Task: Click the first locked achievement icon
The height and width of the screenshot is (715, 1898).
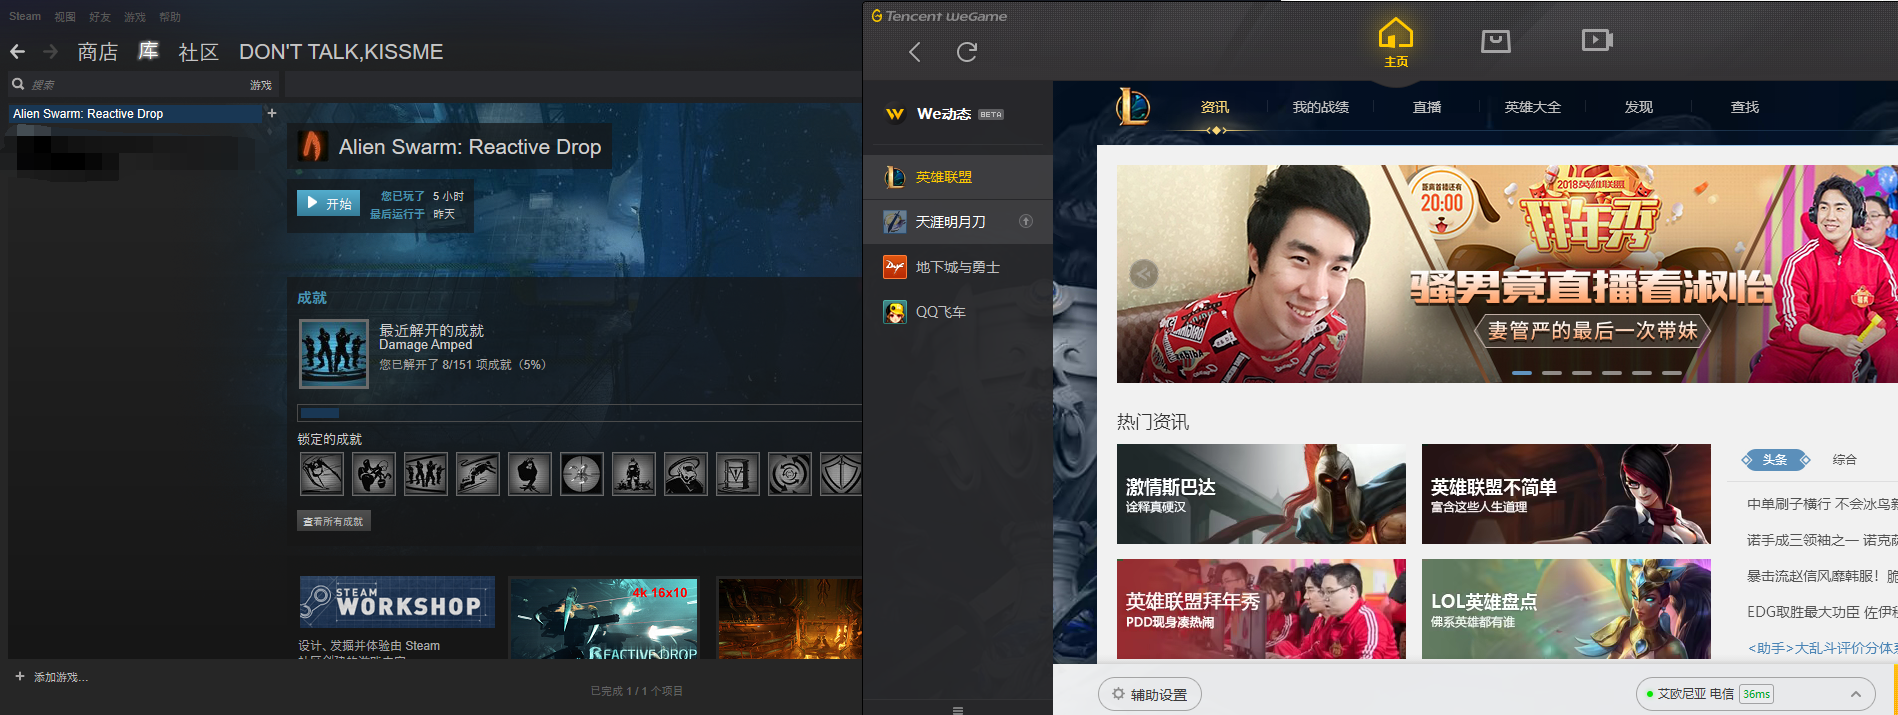Action: 322,474
